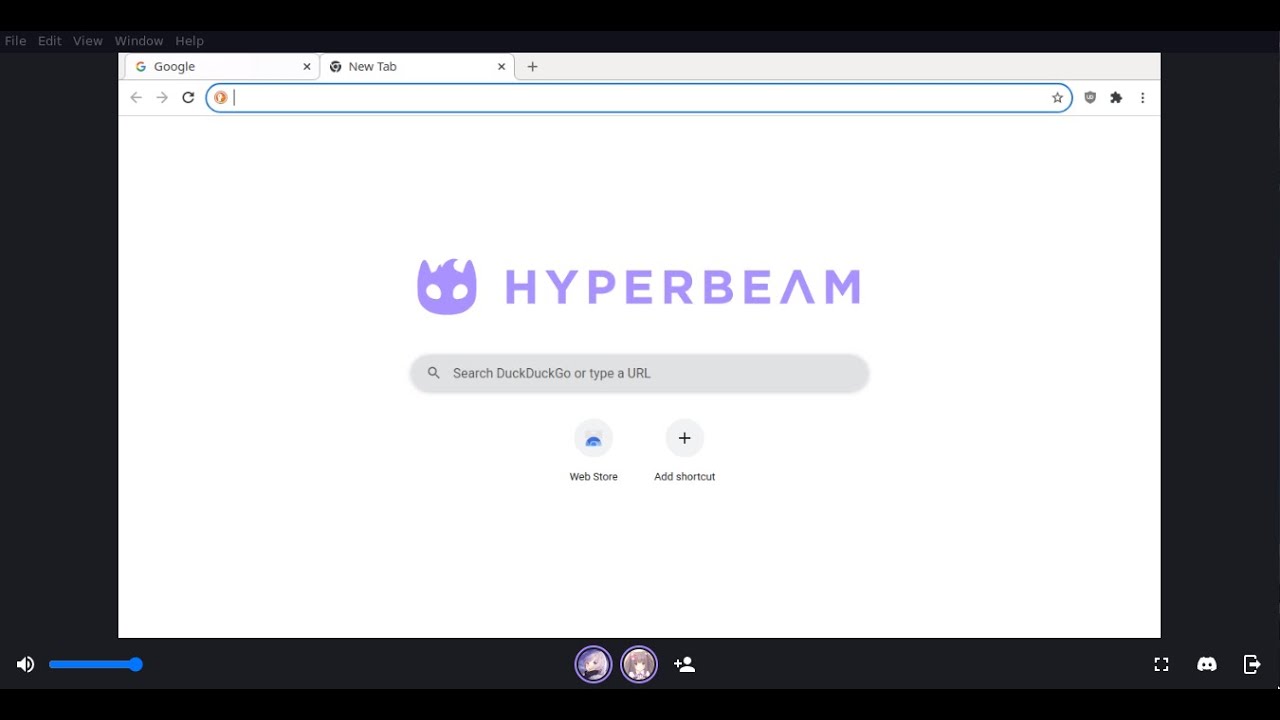1280x720 pixels.
Task: Reload the page with the refresh icon
Action: click(188, 97)
